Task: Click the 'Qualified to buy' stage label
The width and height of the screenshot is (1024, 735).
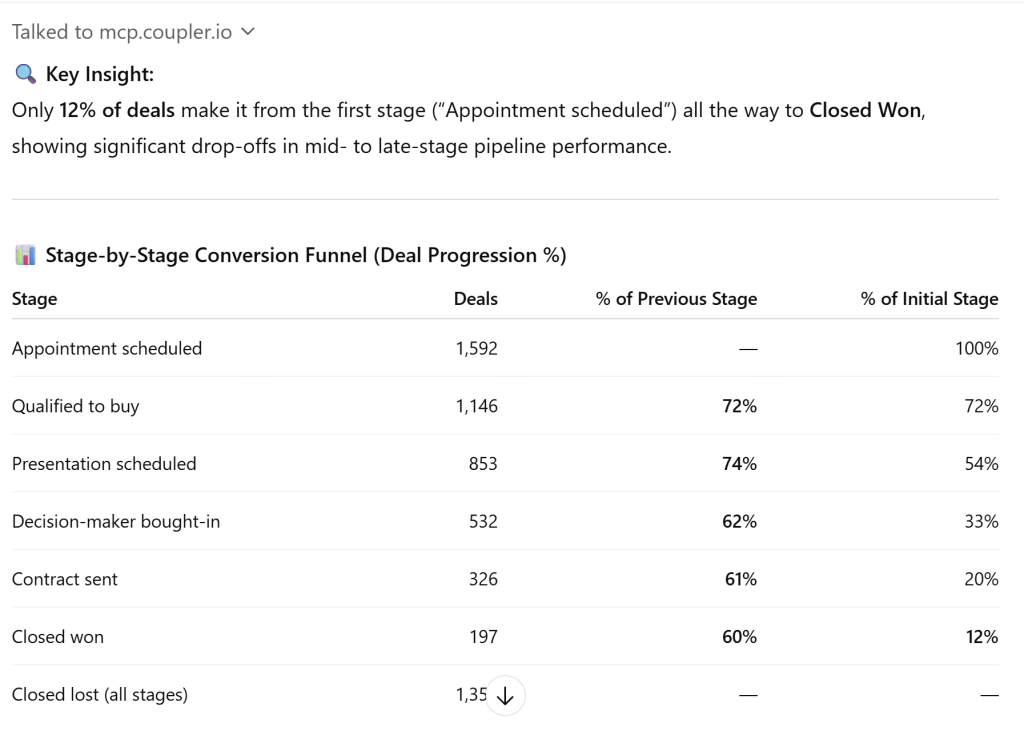Action: pos(76,407)
